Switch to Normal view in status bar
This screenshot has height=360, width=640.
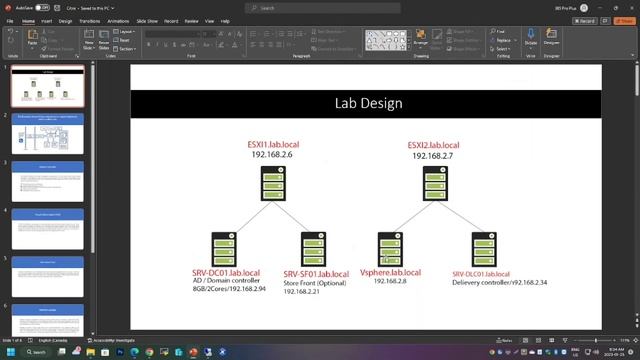coord(525,340)
